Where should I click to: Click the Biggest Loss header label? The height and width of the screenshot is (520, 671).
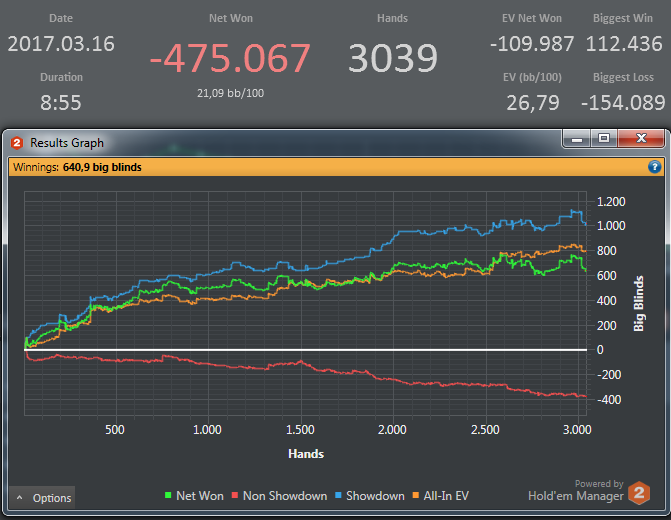[x=623, y=77]
